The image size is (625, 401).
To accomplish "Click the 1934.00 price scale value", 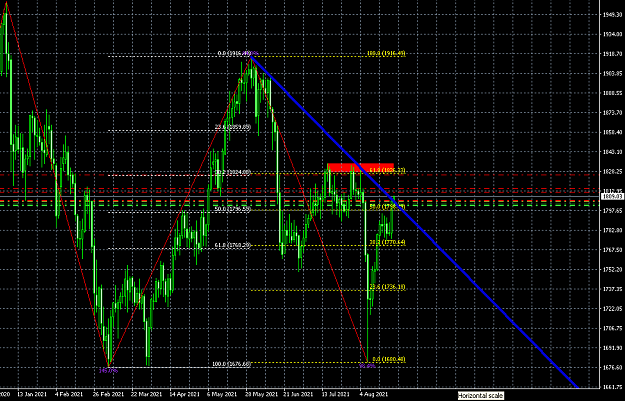I will tap(612, 34).
